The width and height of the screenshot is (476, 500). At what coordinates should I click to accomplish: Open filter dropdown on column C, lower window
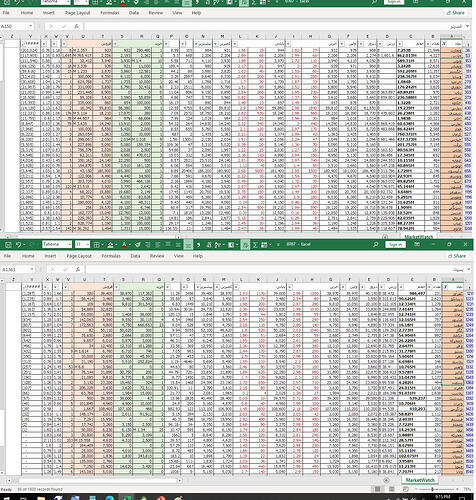click(402, 287)
